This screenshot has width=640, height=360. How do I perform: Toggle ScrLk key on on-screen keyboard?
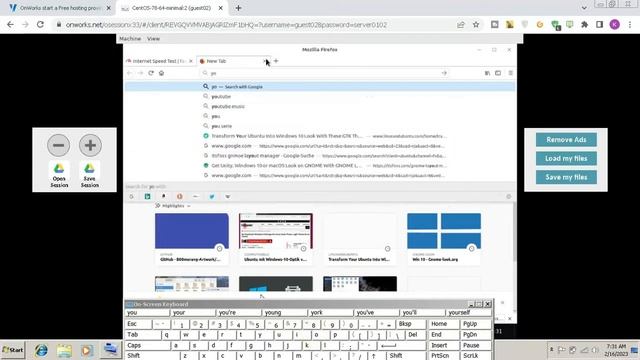476,356
